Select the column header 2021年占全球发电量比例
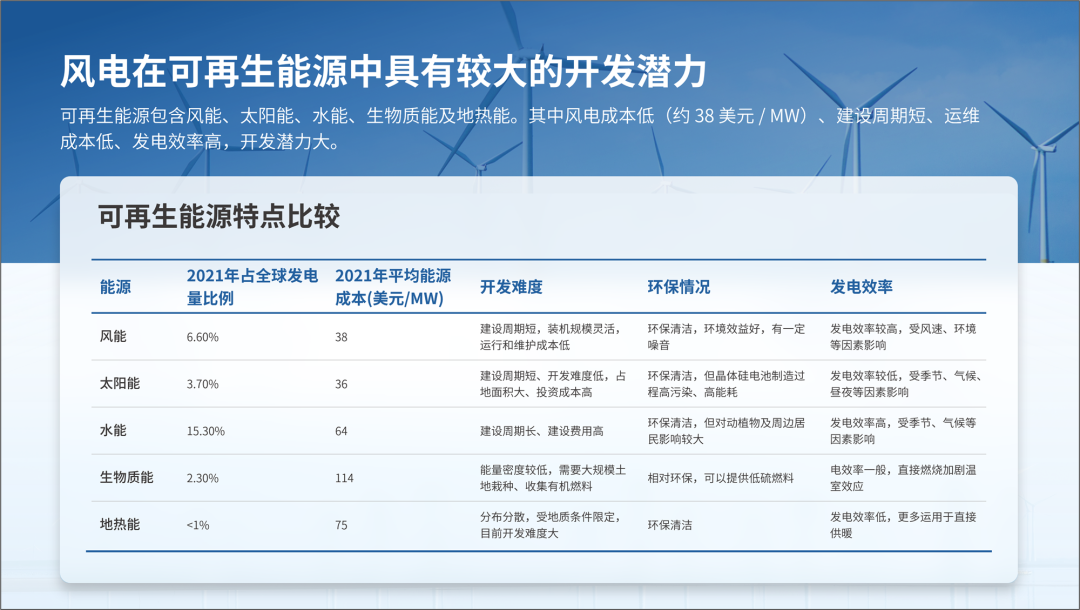Screen dimensions: 1080x610 coord(252,287)
